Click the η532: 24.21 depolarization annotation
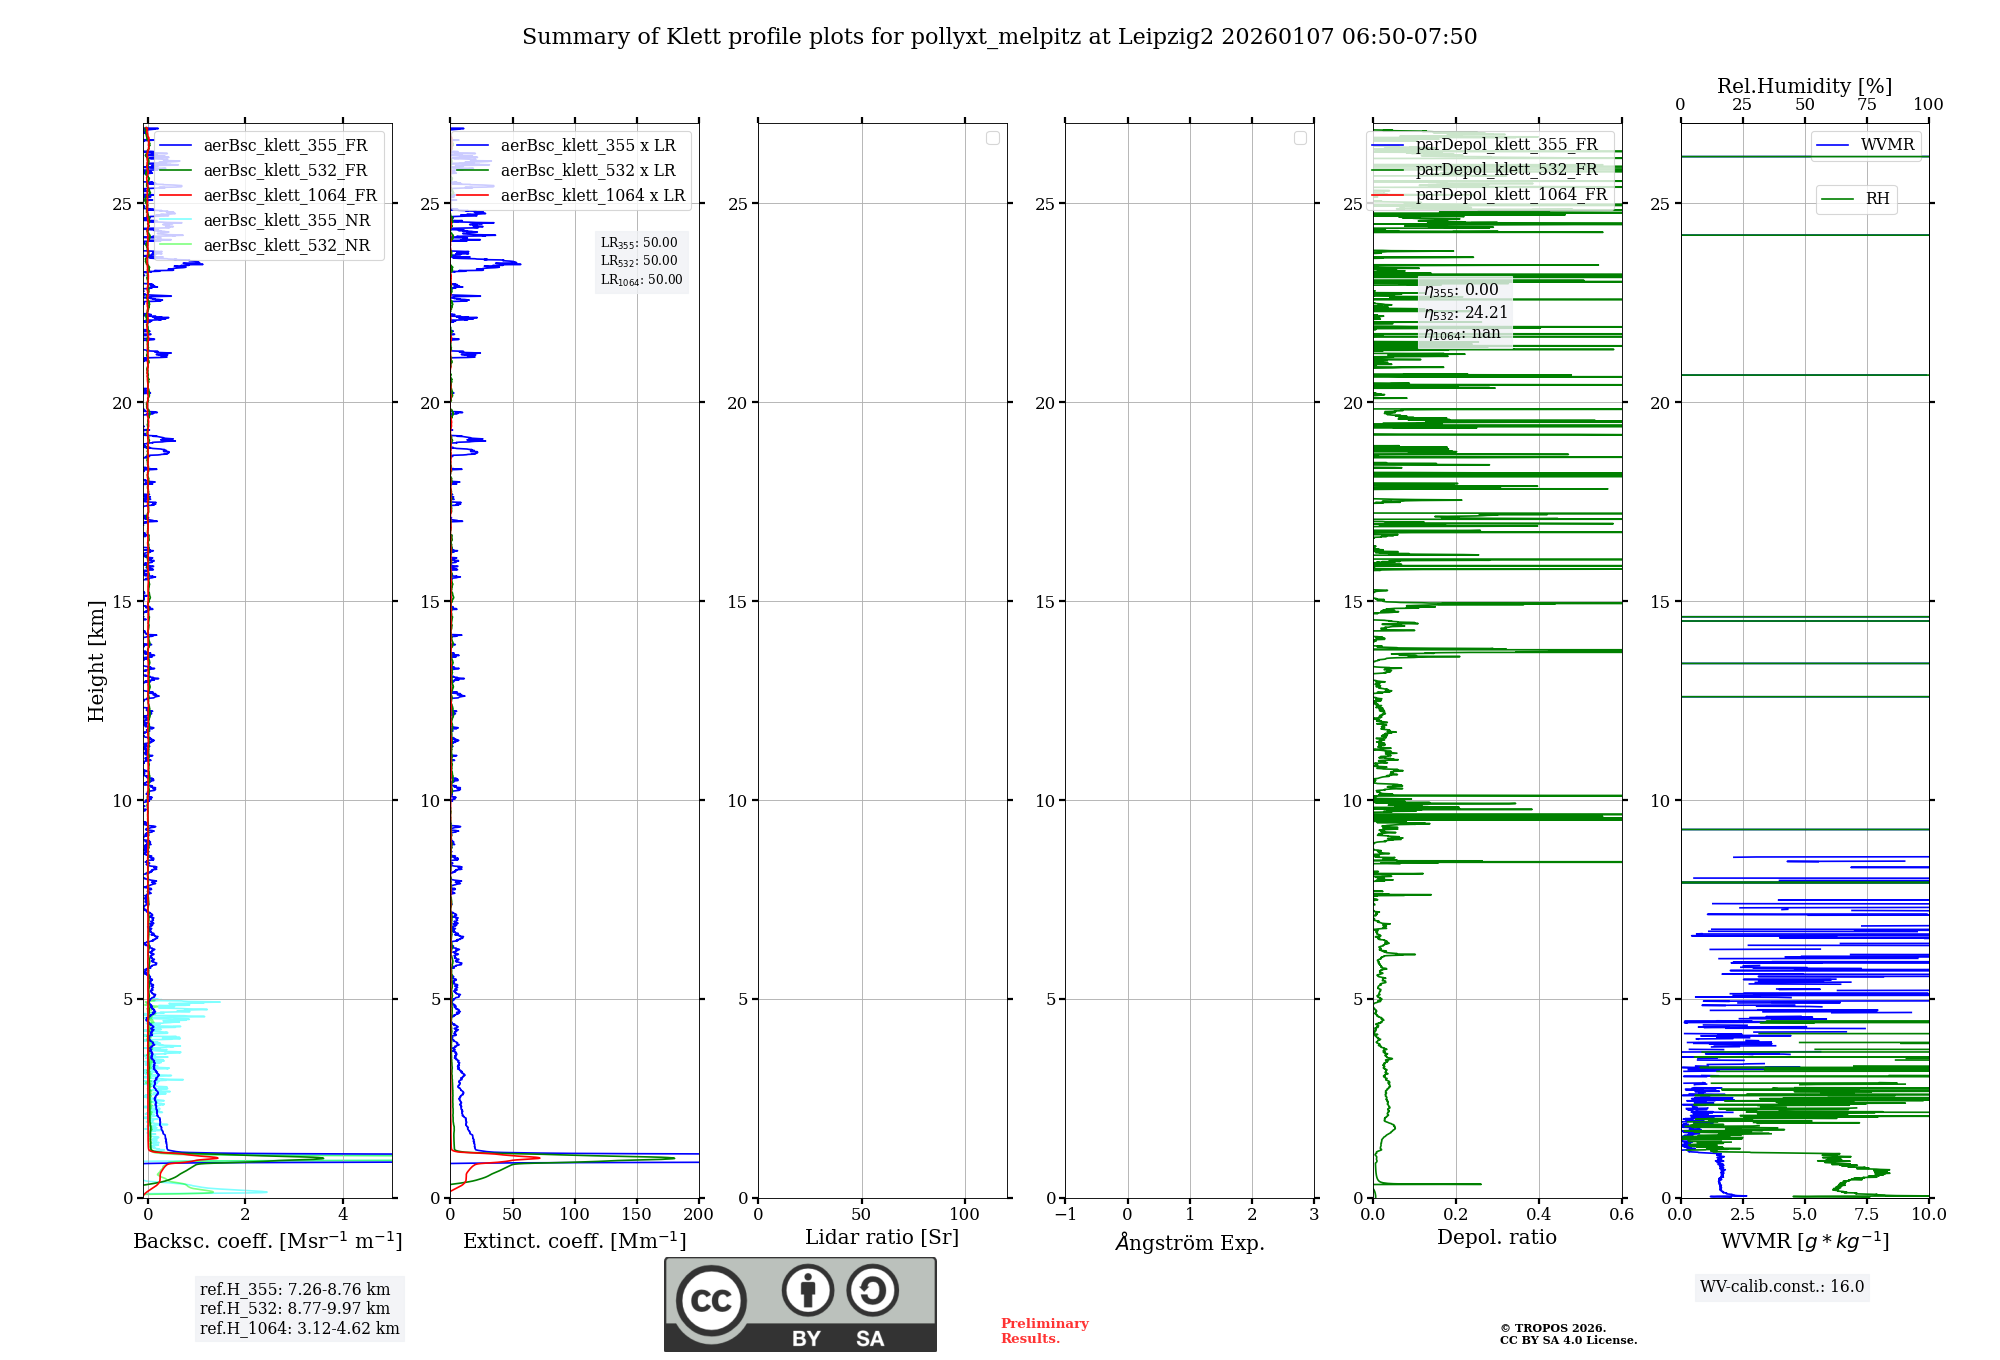 [x=1465, y=313]
